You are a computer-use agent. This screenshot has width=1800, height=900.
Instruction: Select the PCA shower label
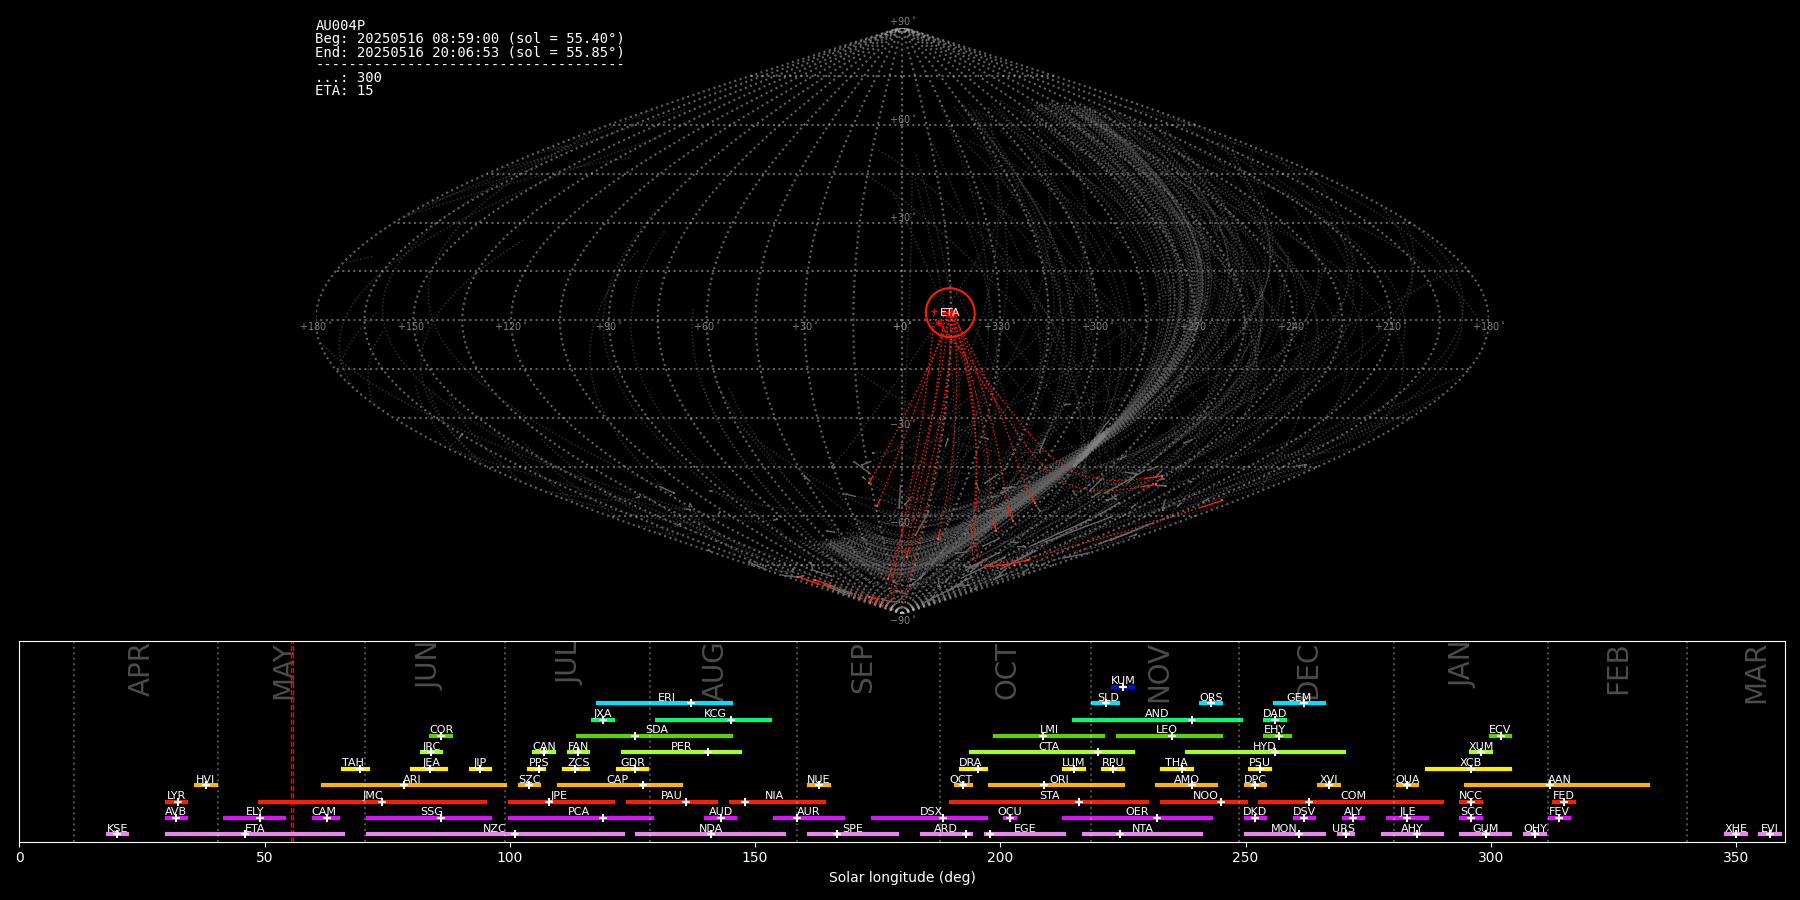578,812
